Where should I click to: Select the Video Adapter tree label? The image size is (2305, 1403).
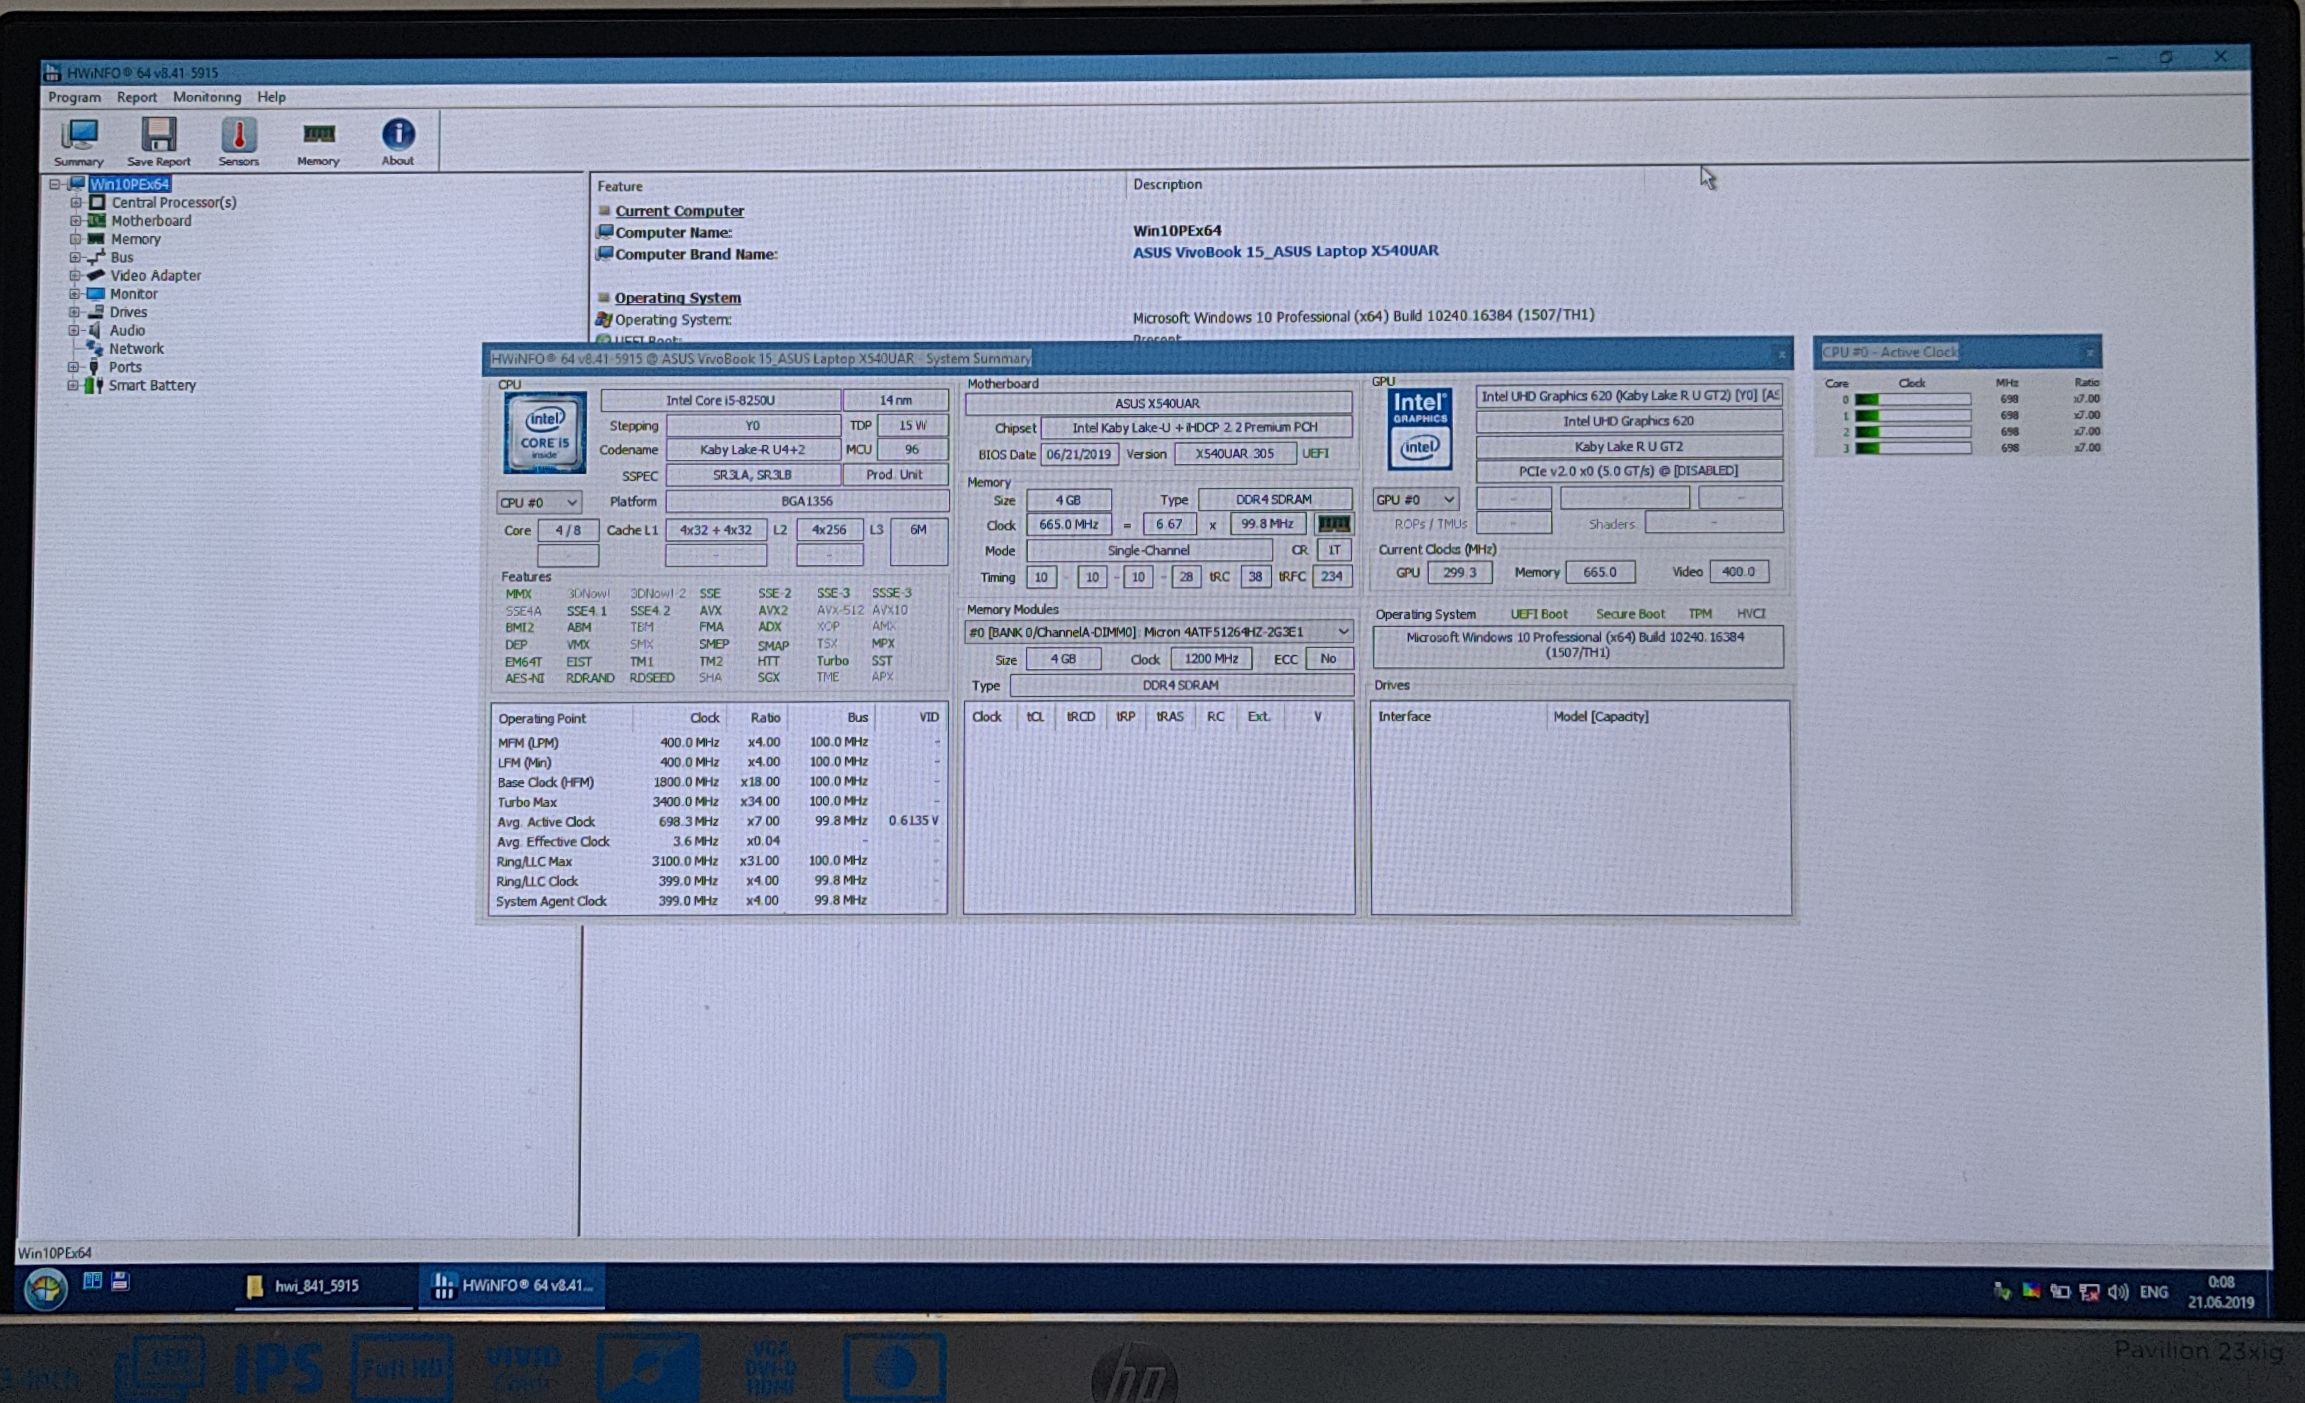tap(155, 275)
